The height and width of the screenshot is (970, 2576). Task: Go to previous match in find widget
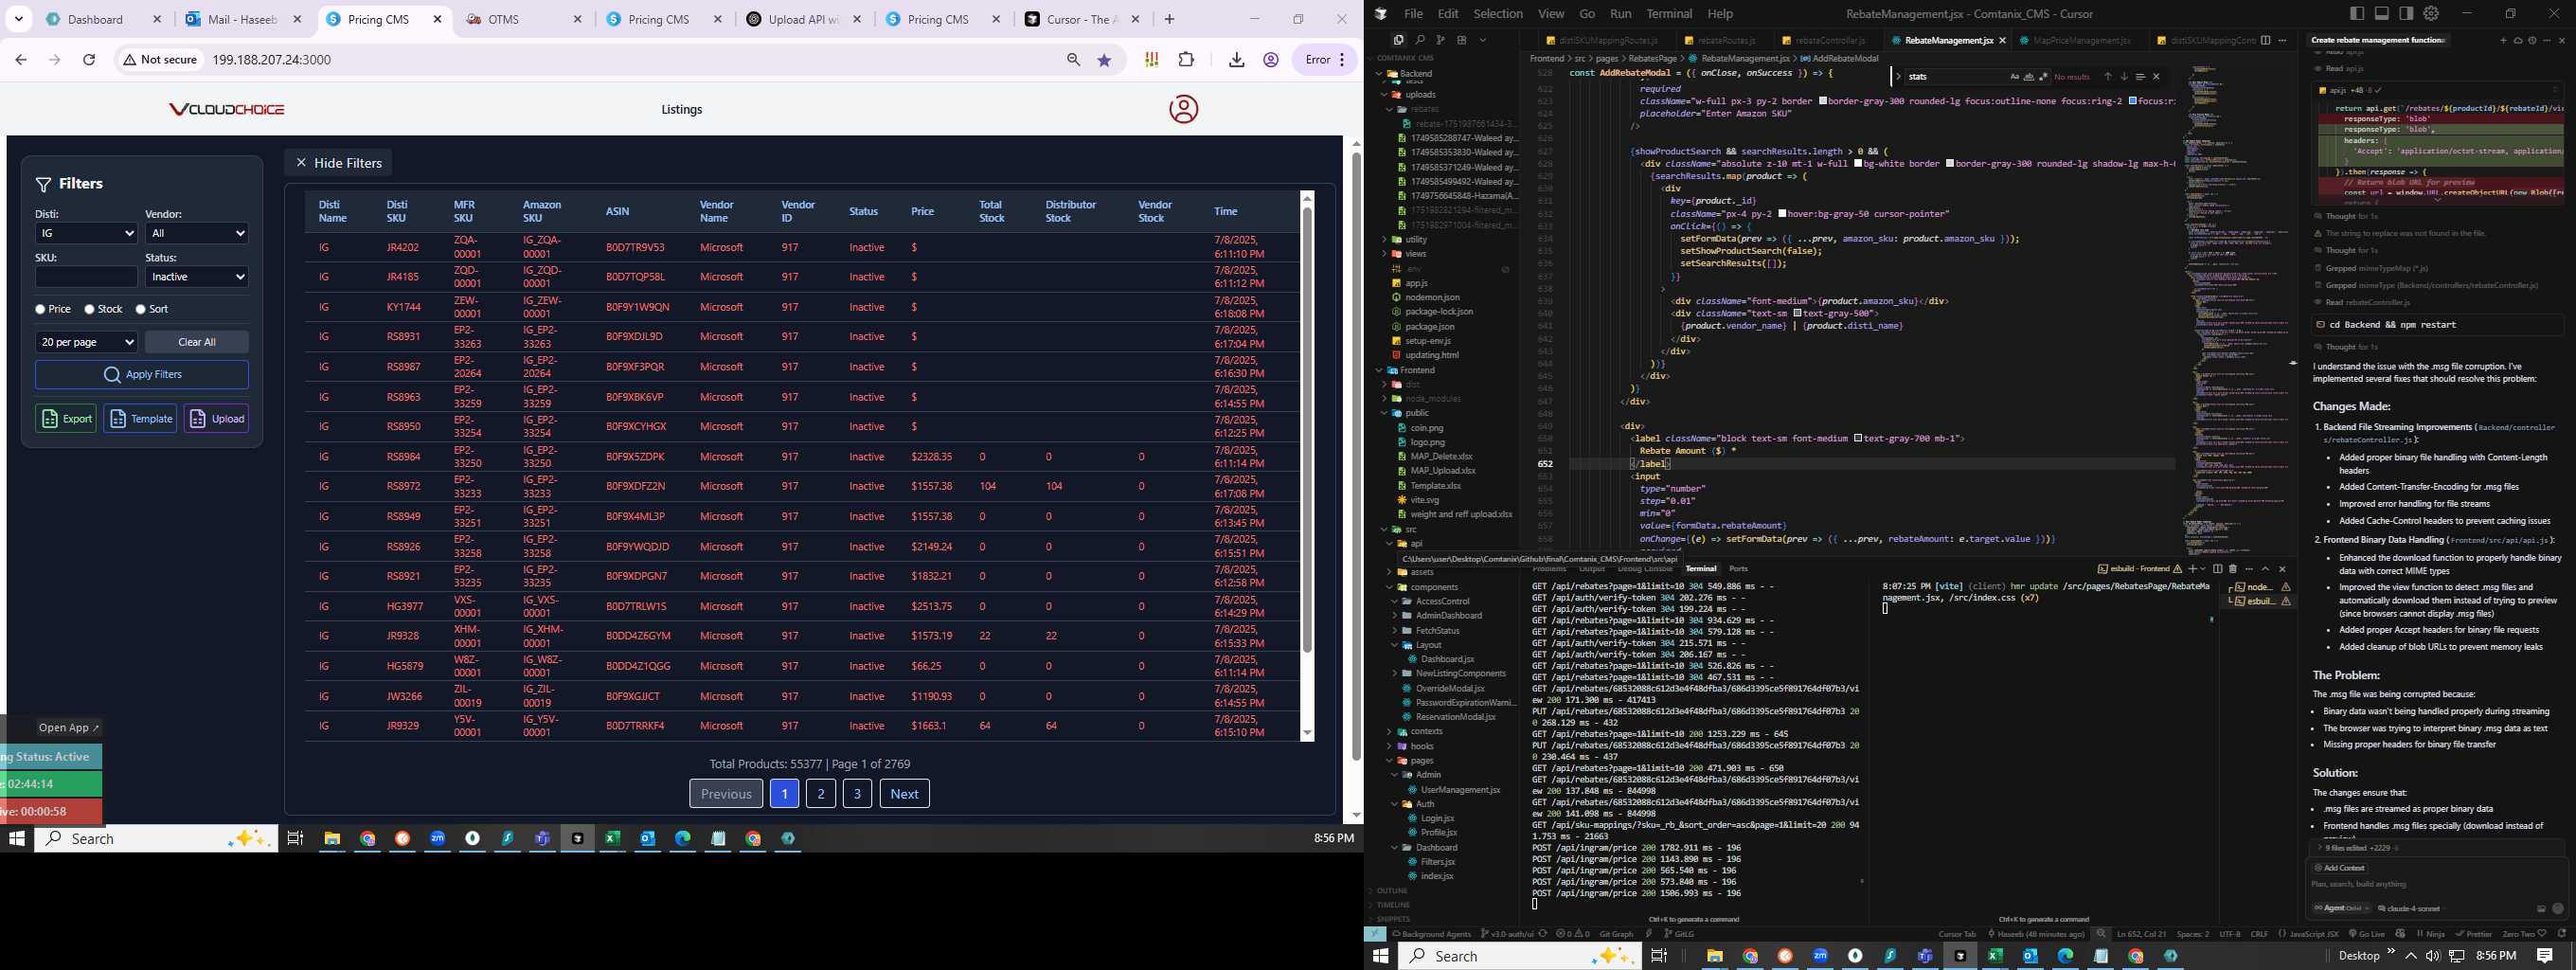pyautogui.click(x=2107, y=76)
